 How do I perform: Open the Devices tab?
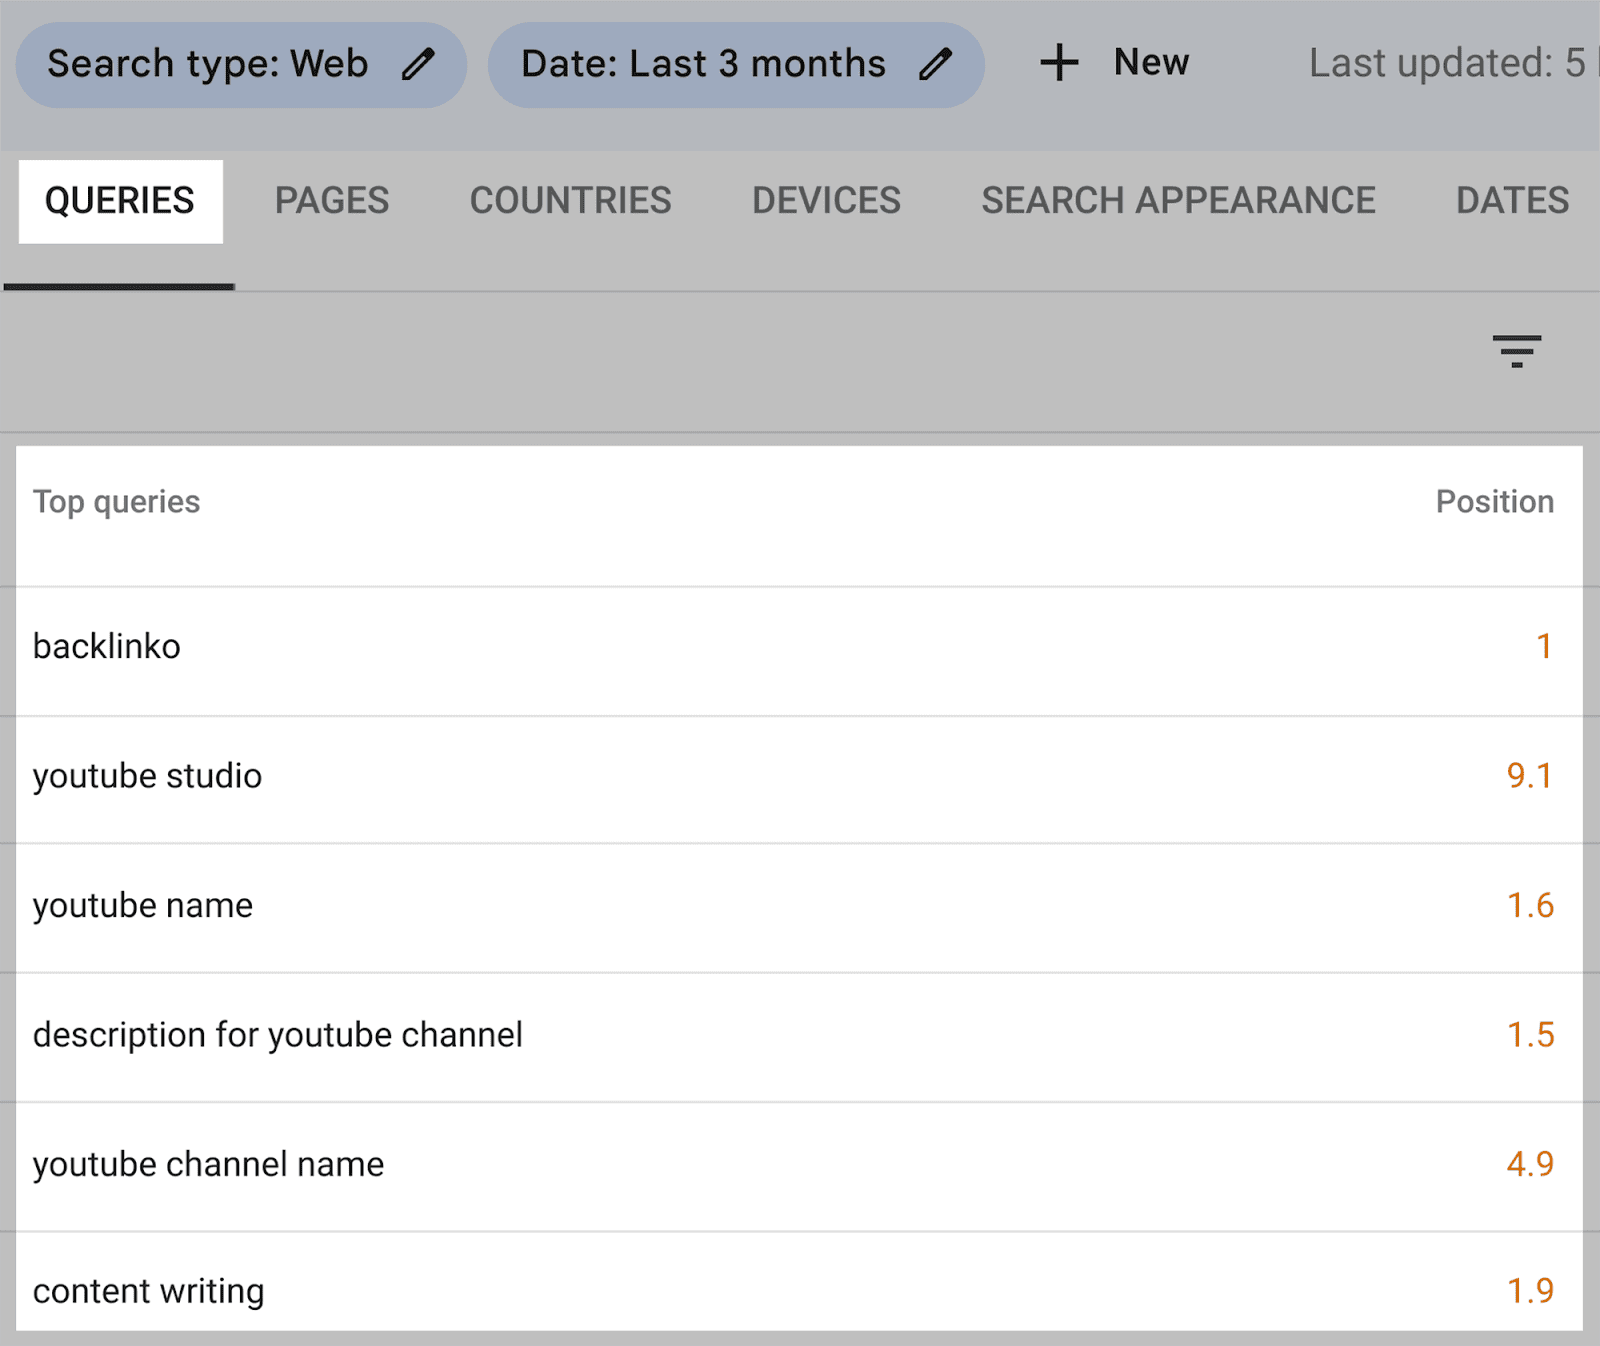[x=826, y=201]
